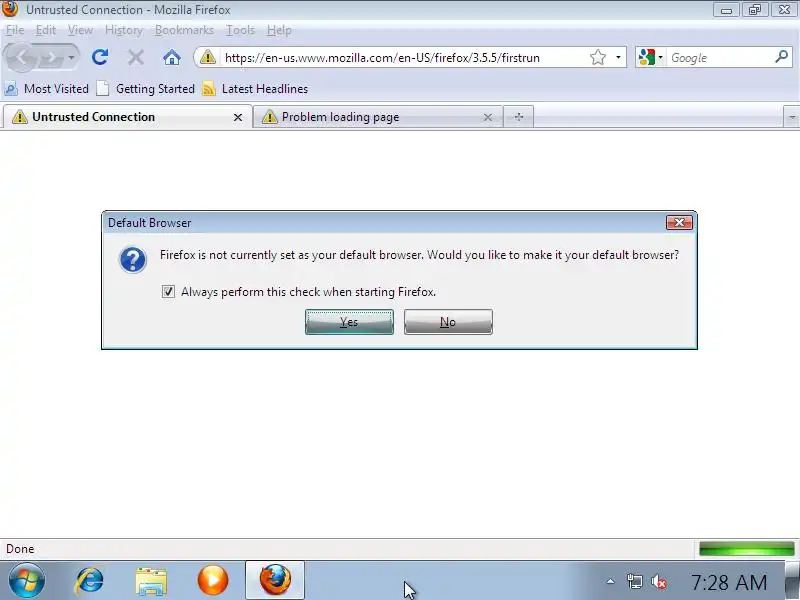Open the address bar history dropdown
The width and height of the screenshot is (800, 600).
click(x=618, y=57)
